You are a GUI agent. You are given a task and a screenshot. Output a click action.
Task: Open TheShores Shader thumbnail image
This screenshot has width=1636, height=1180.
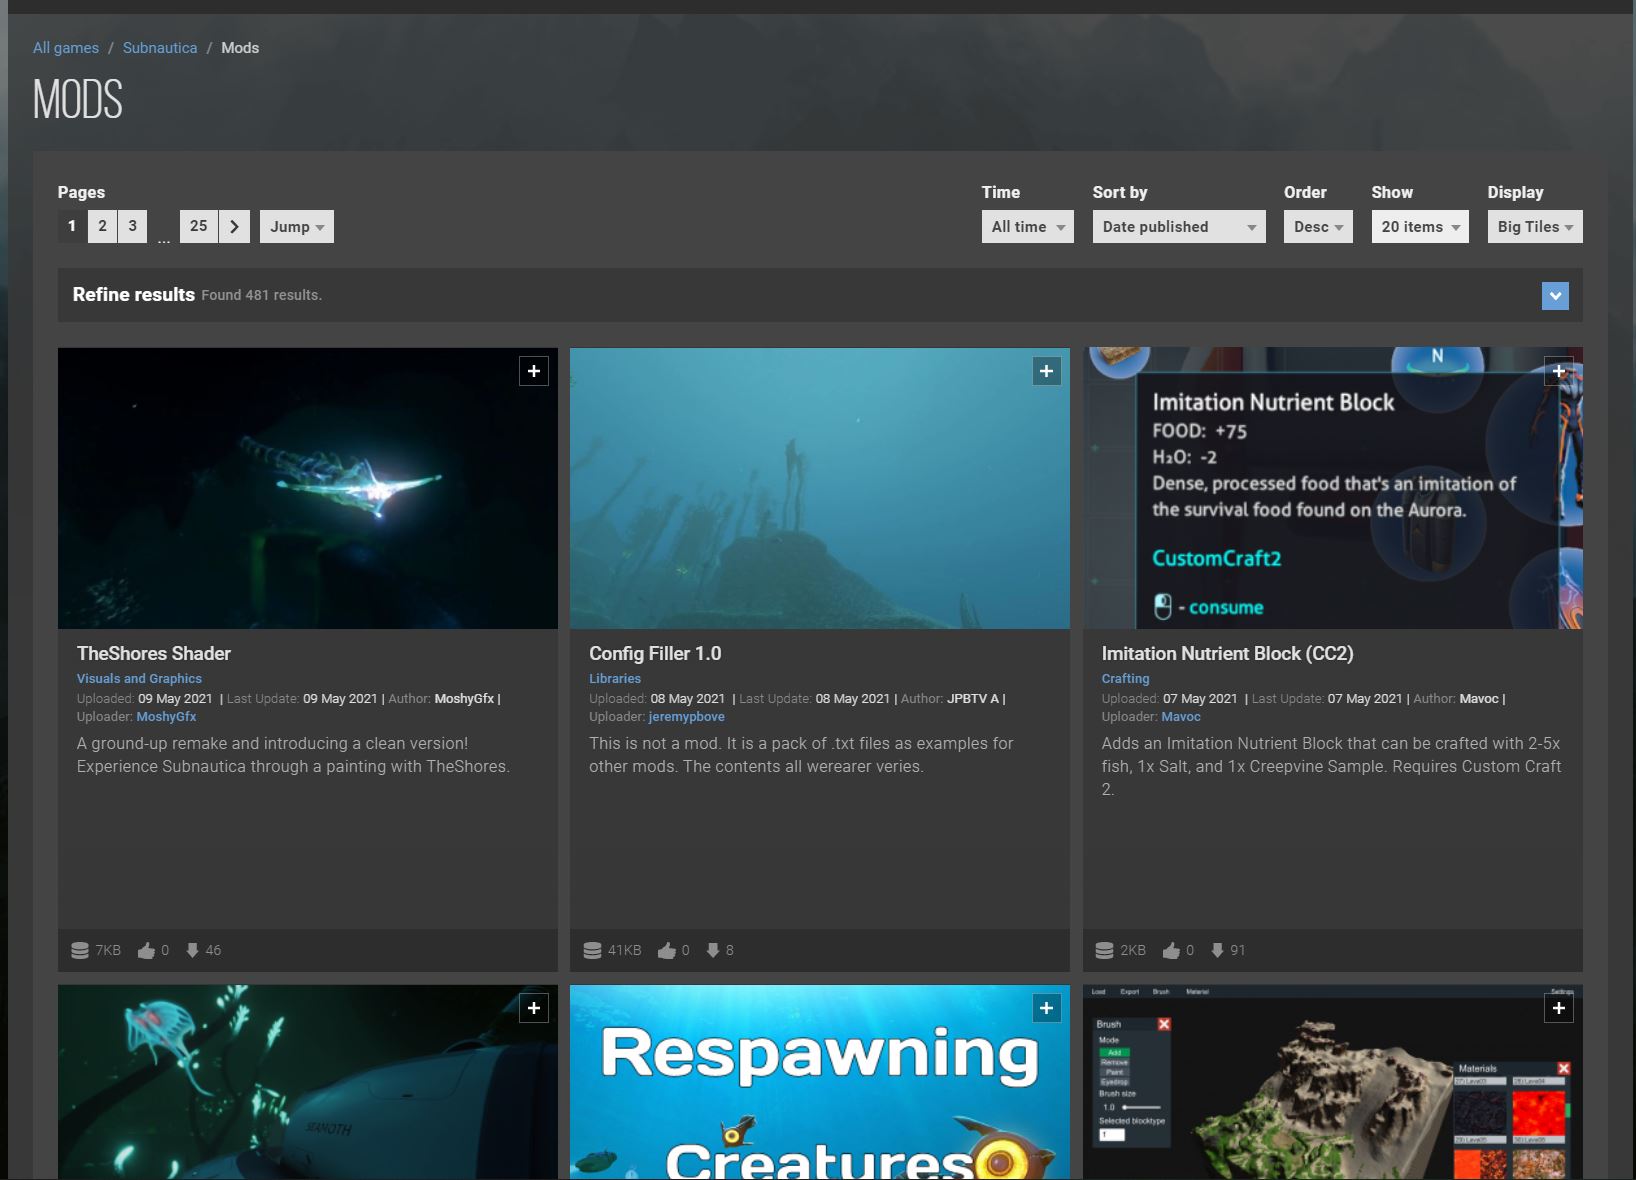308,488
